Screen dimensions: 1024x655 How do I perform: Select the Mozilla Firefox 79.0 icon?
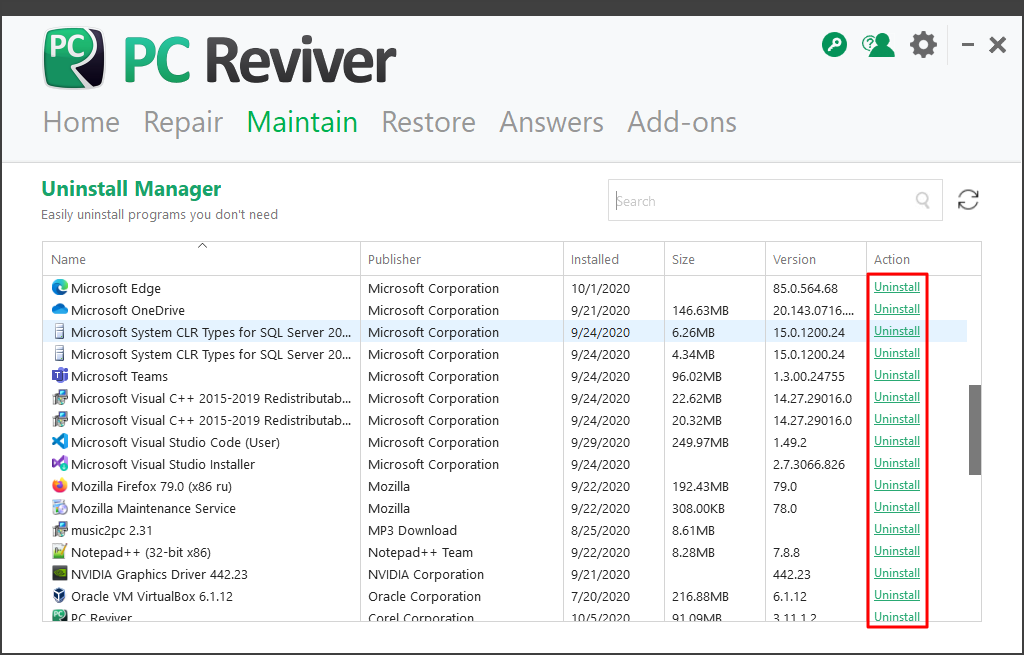59,486
